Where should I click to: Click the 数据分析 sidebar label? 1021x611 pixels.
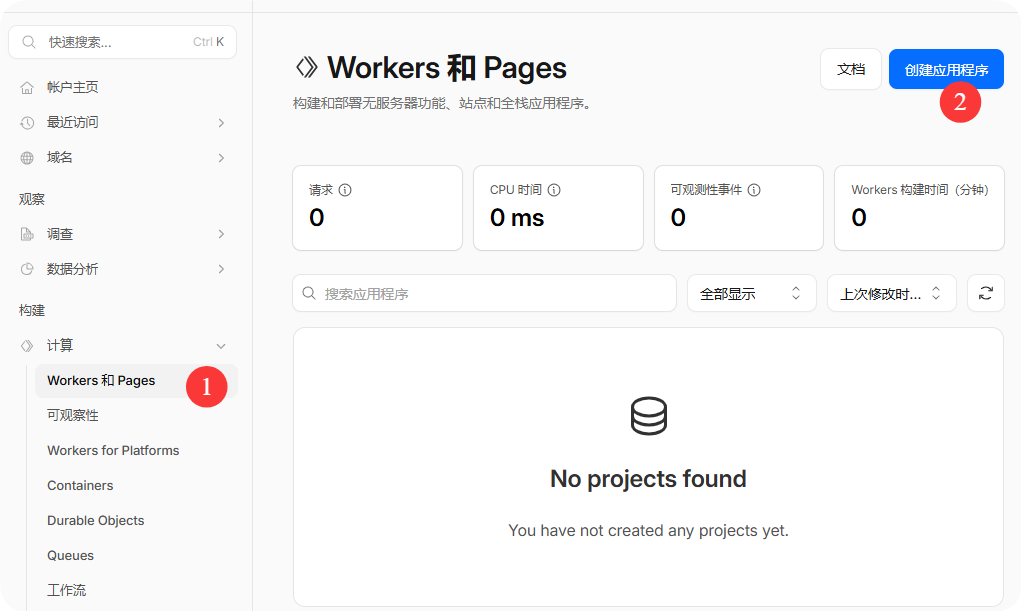[x=72, y=269]
